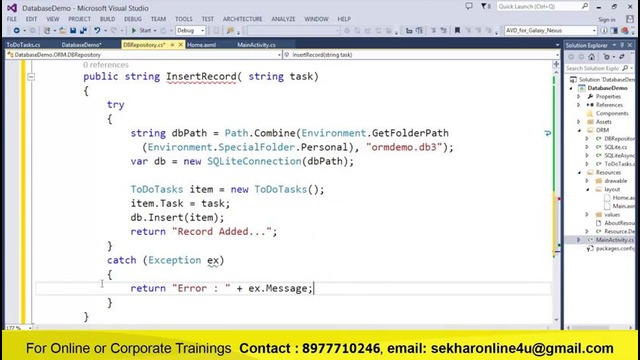The image size is (640, 360).
Task: Collapse the InsertRecord method outline box
Action: click(31, 77)
